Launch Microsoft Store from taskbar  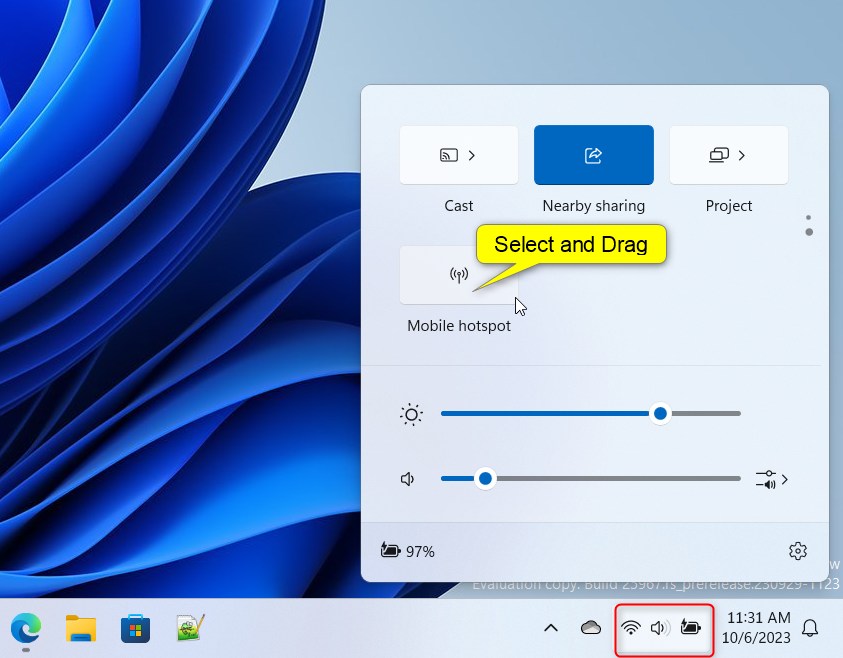[x=135, y=628]
